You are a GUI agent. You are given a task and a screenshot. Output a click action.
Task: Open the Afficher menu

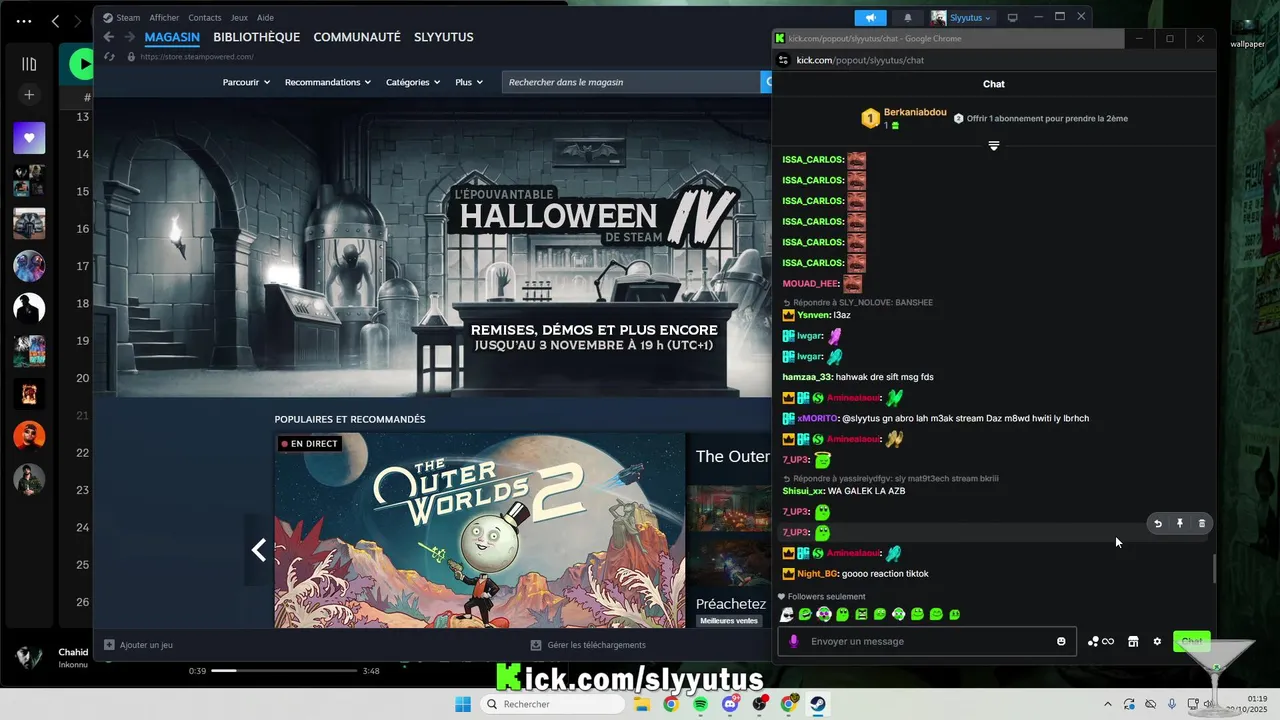[x=164, y=17]
